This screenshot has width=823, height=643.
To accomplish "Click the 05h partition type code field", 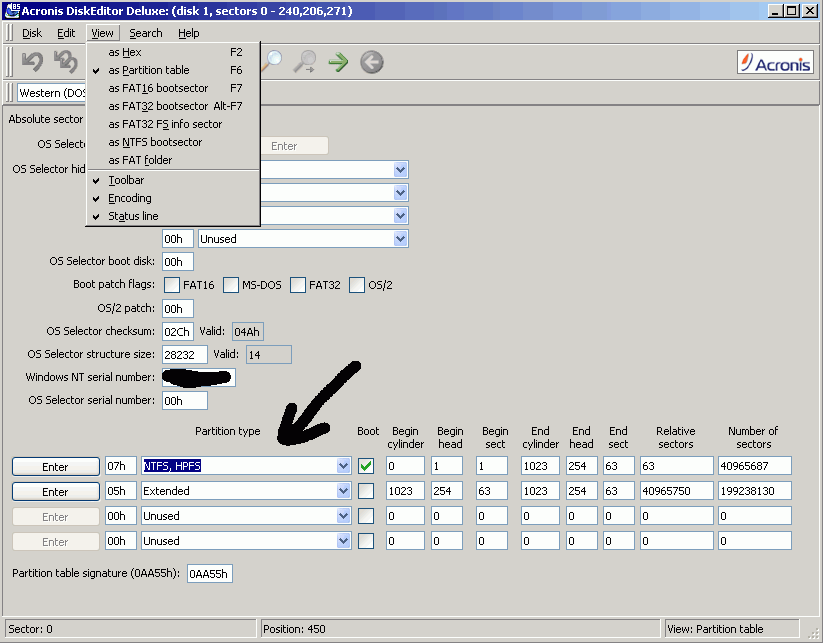I will coord(121,491).
